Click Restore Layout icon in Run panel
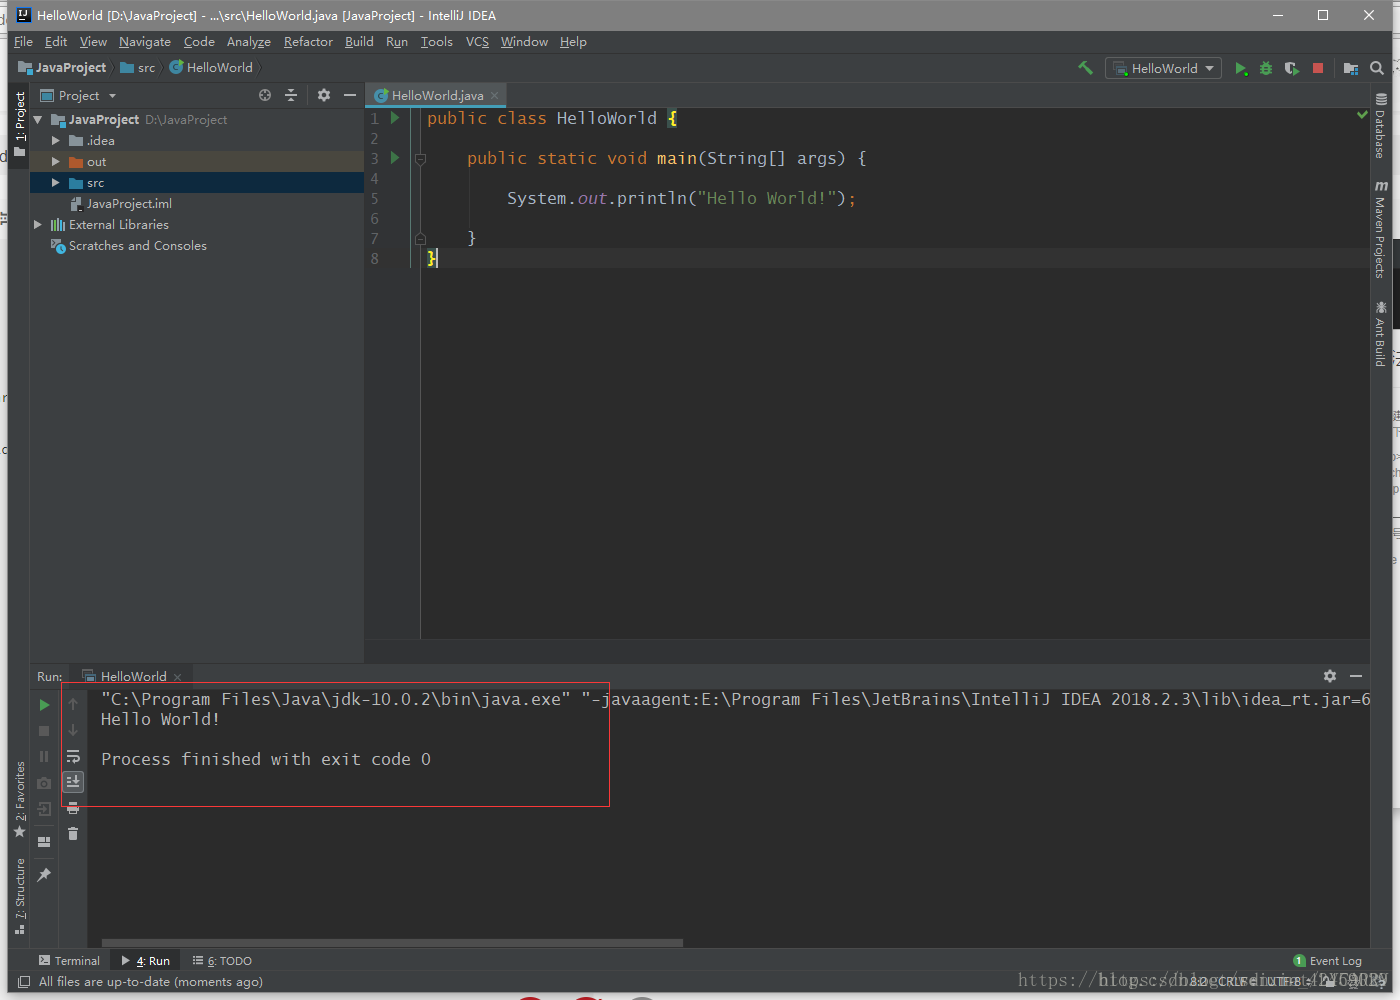Screen dimensions: 1400x1000 pos(44,842)
